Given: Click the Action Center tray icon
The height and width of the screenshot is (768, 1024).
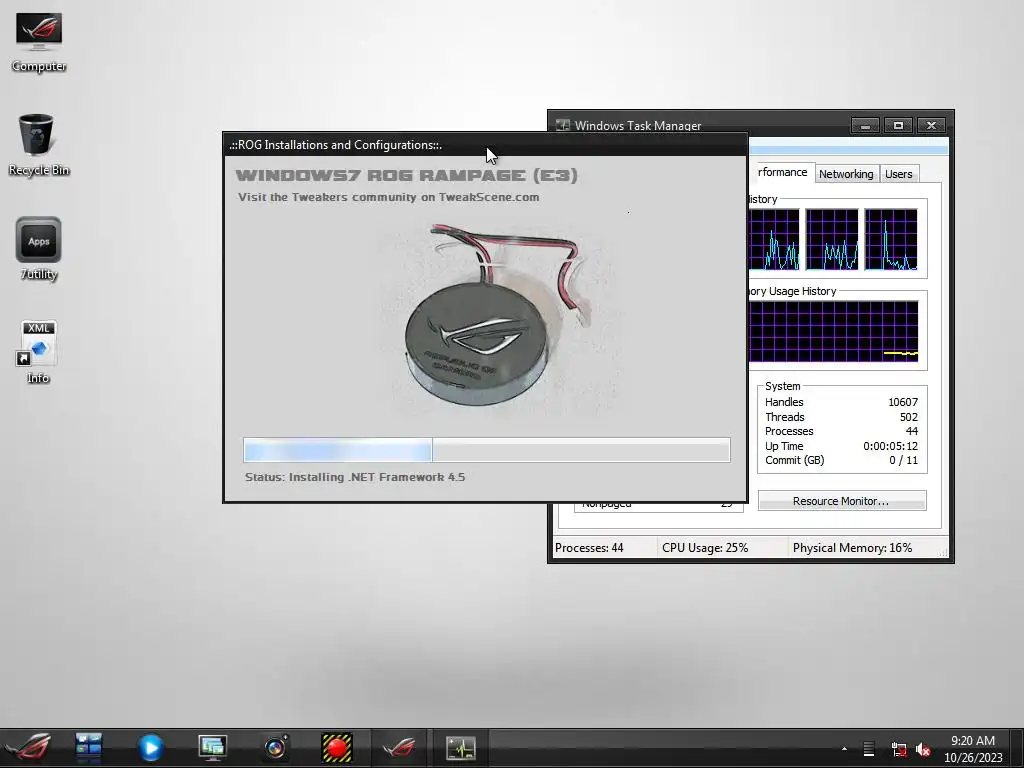Looking at the screenshot, I should point(869,749).
